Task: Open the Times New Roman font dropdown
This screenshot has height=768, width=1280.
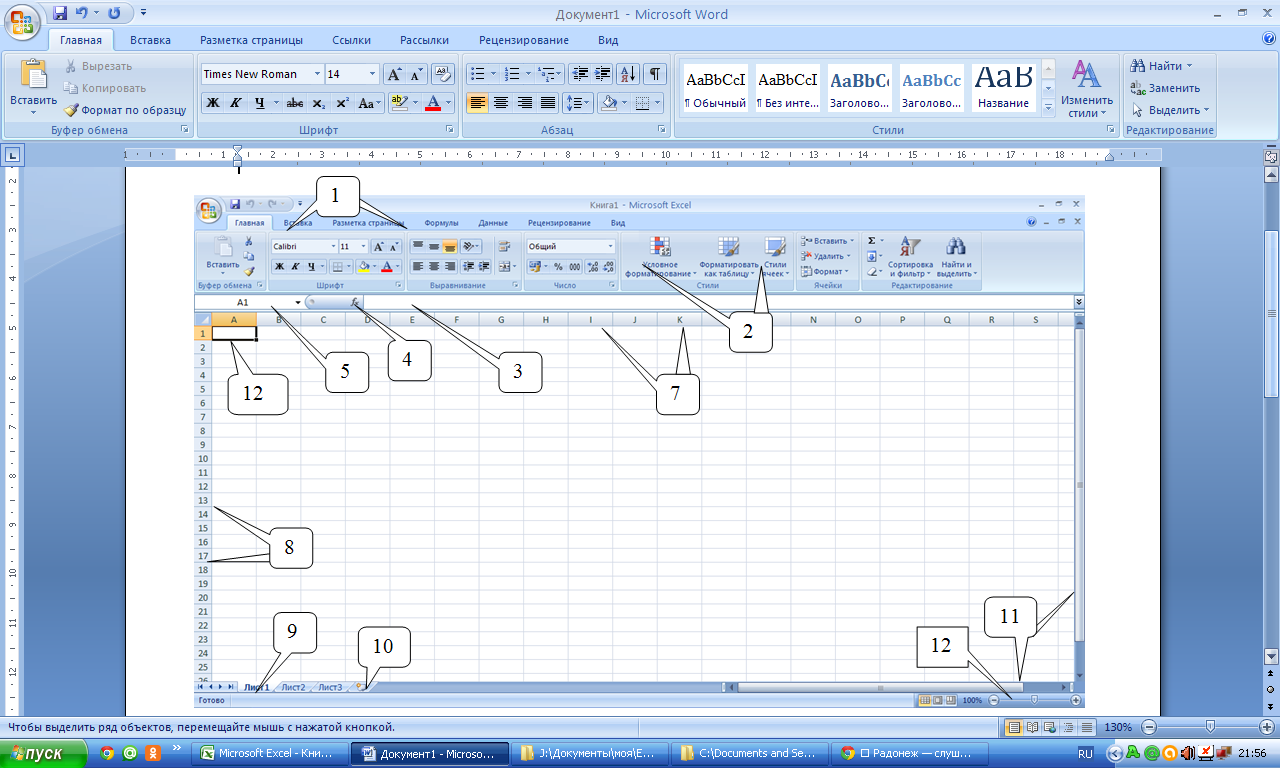Action: click(x=318, y=74)
